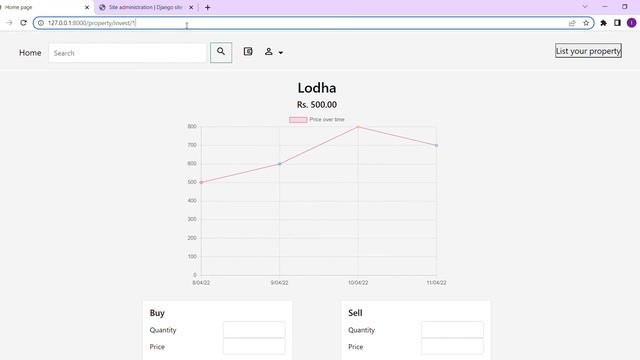Viewport: 640px width, 360px height.
Task: Focus the Buy Quantity field
Action: tap(254, 330)
